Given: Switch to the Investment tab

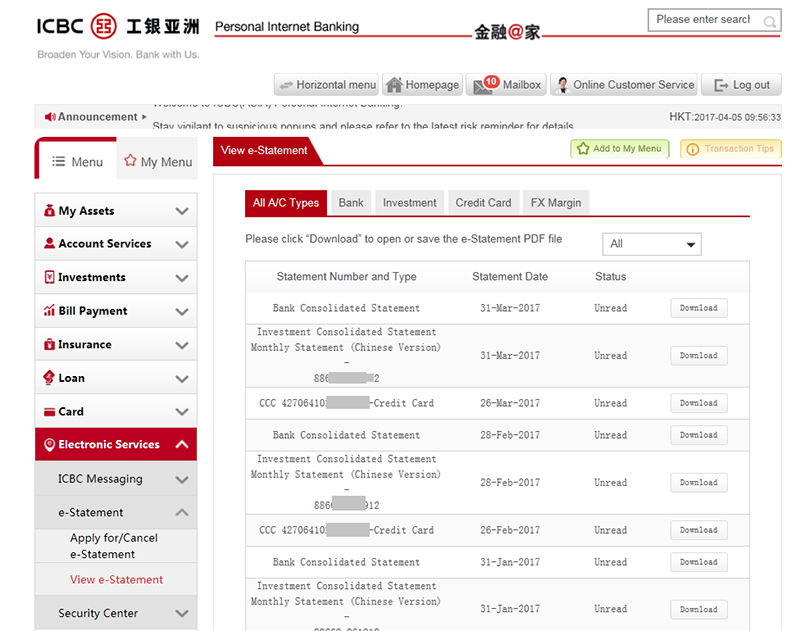Looking at the screenshot, I should point(410,203).
